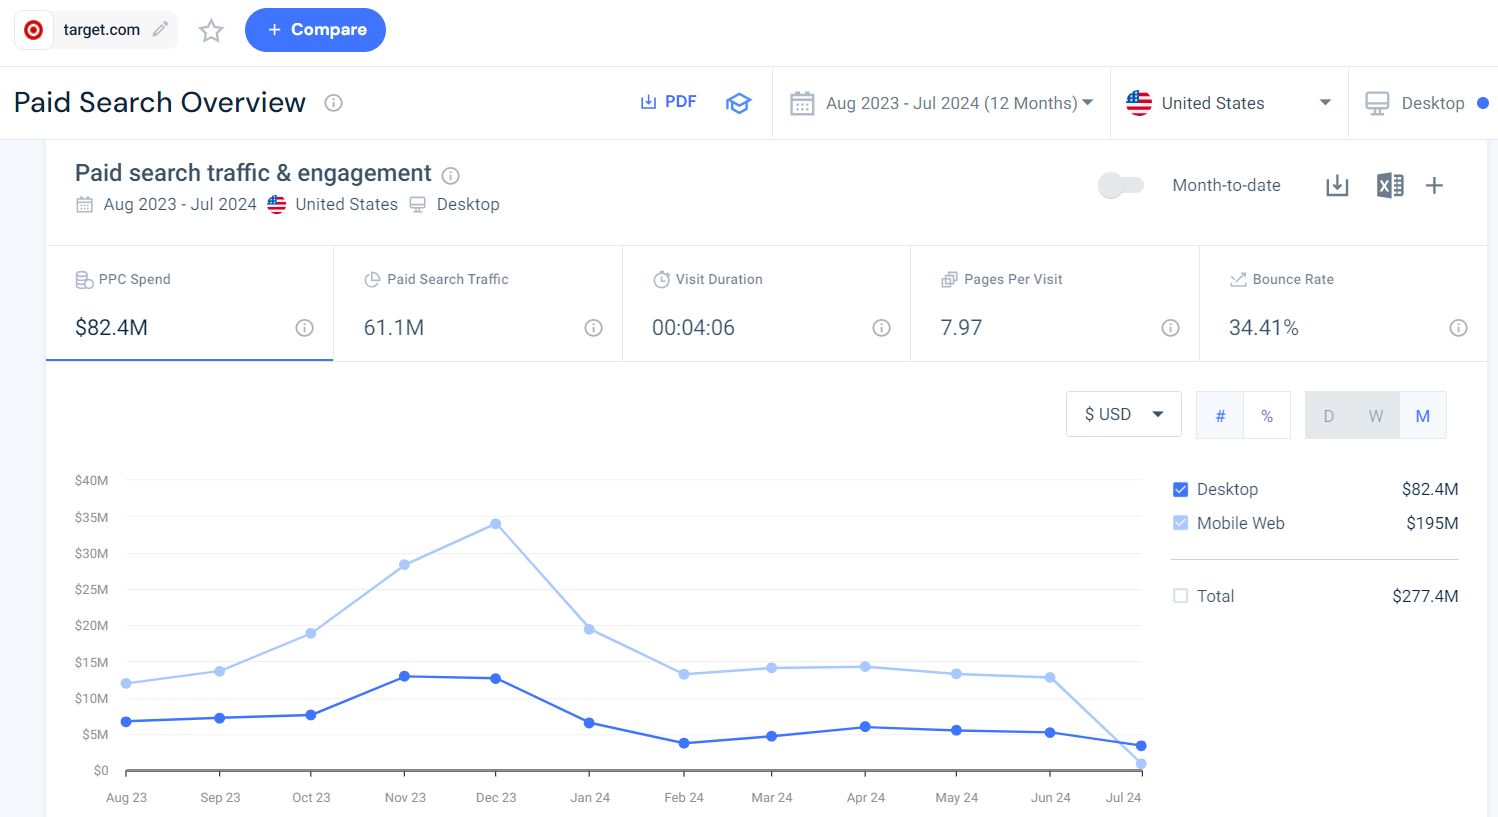Select weekly (W) granularity
Viewport: 1498px width, 817px height.
pos(1376,415)
